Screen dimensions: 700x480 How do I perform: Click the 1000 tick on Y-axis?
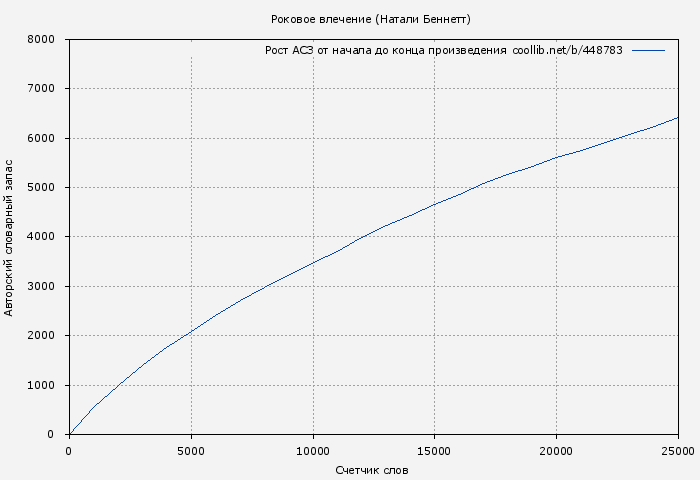pos(40,386)
